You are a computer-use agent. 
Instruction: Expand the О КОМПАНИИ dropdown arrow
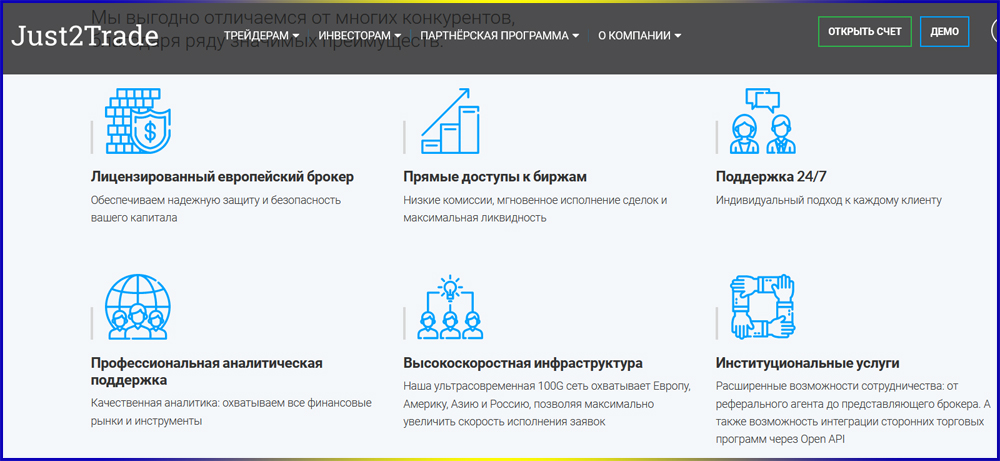tap(678, 36)
